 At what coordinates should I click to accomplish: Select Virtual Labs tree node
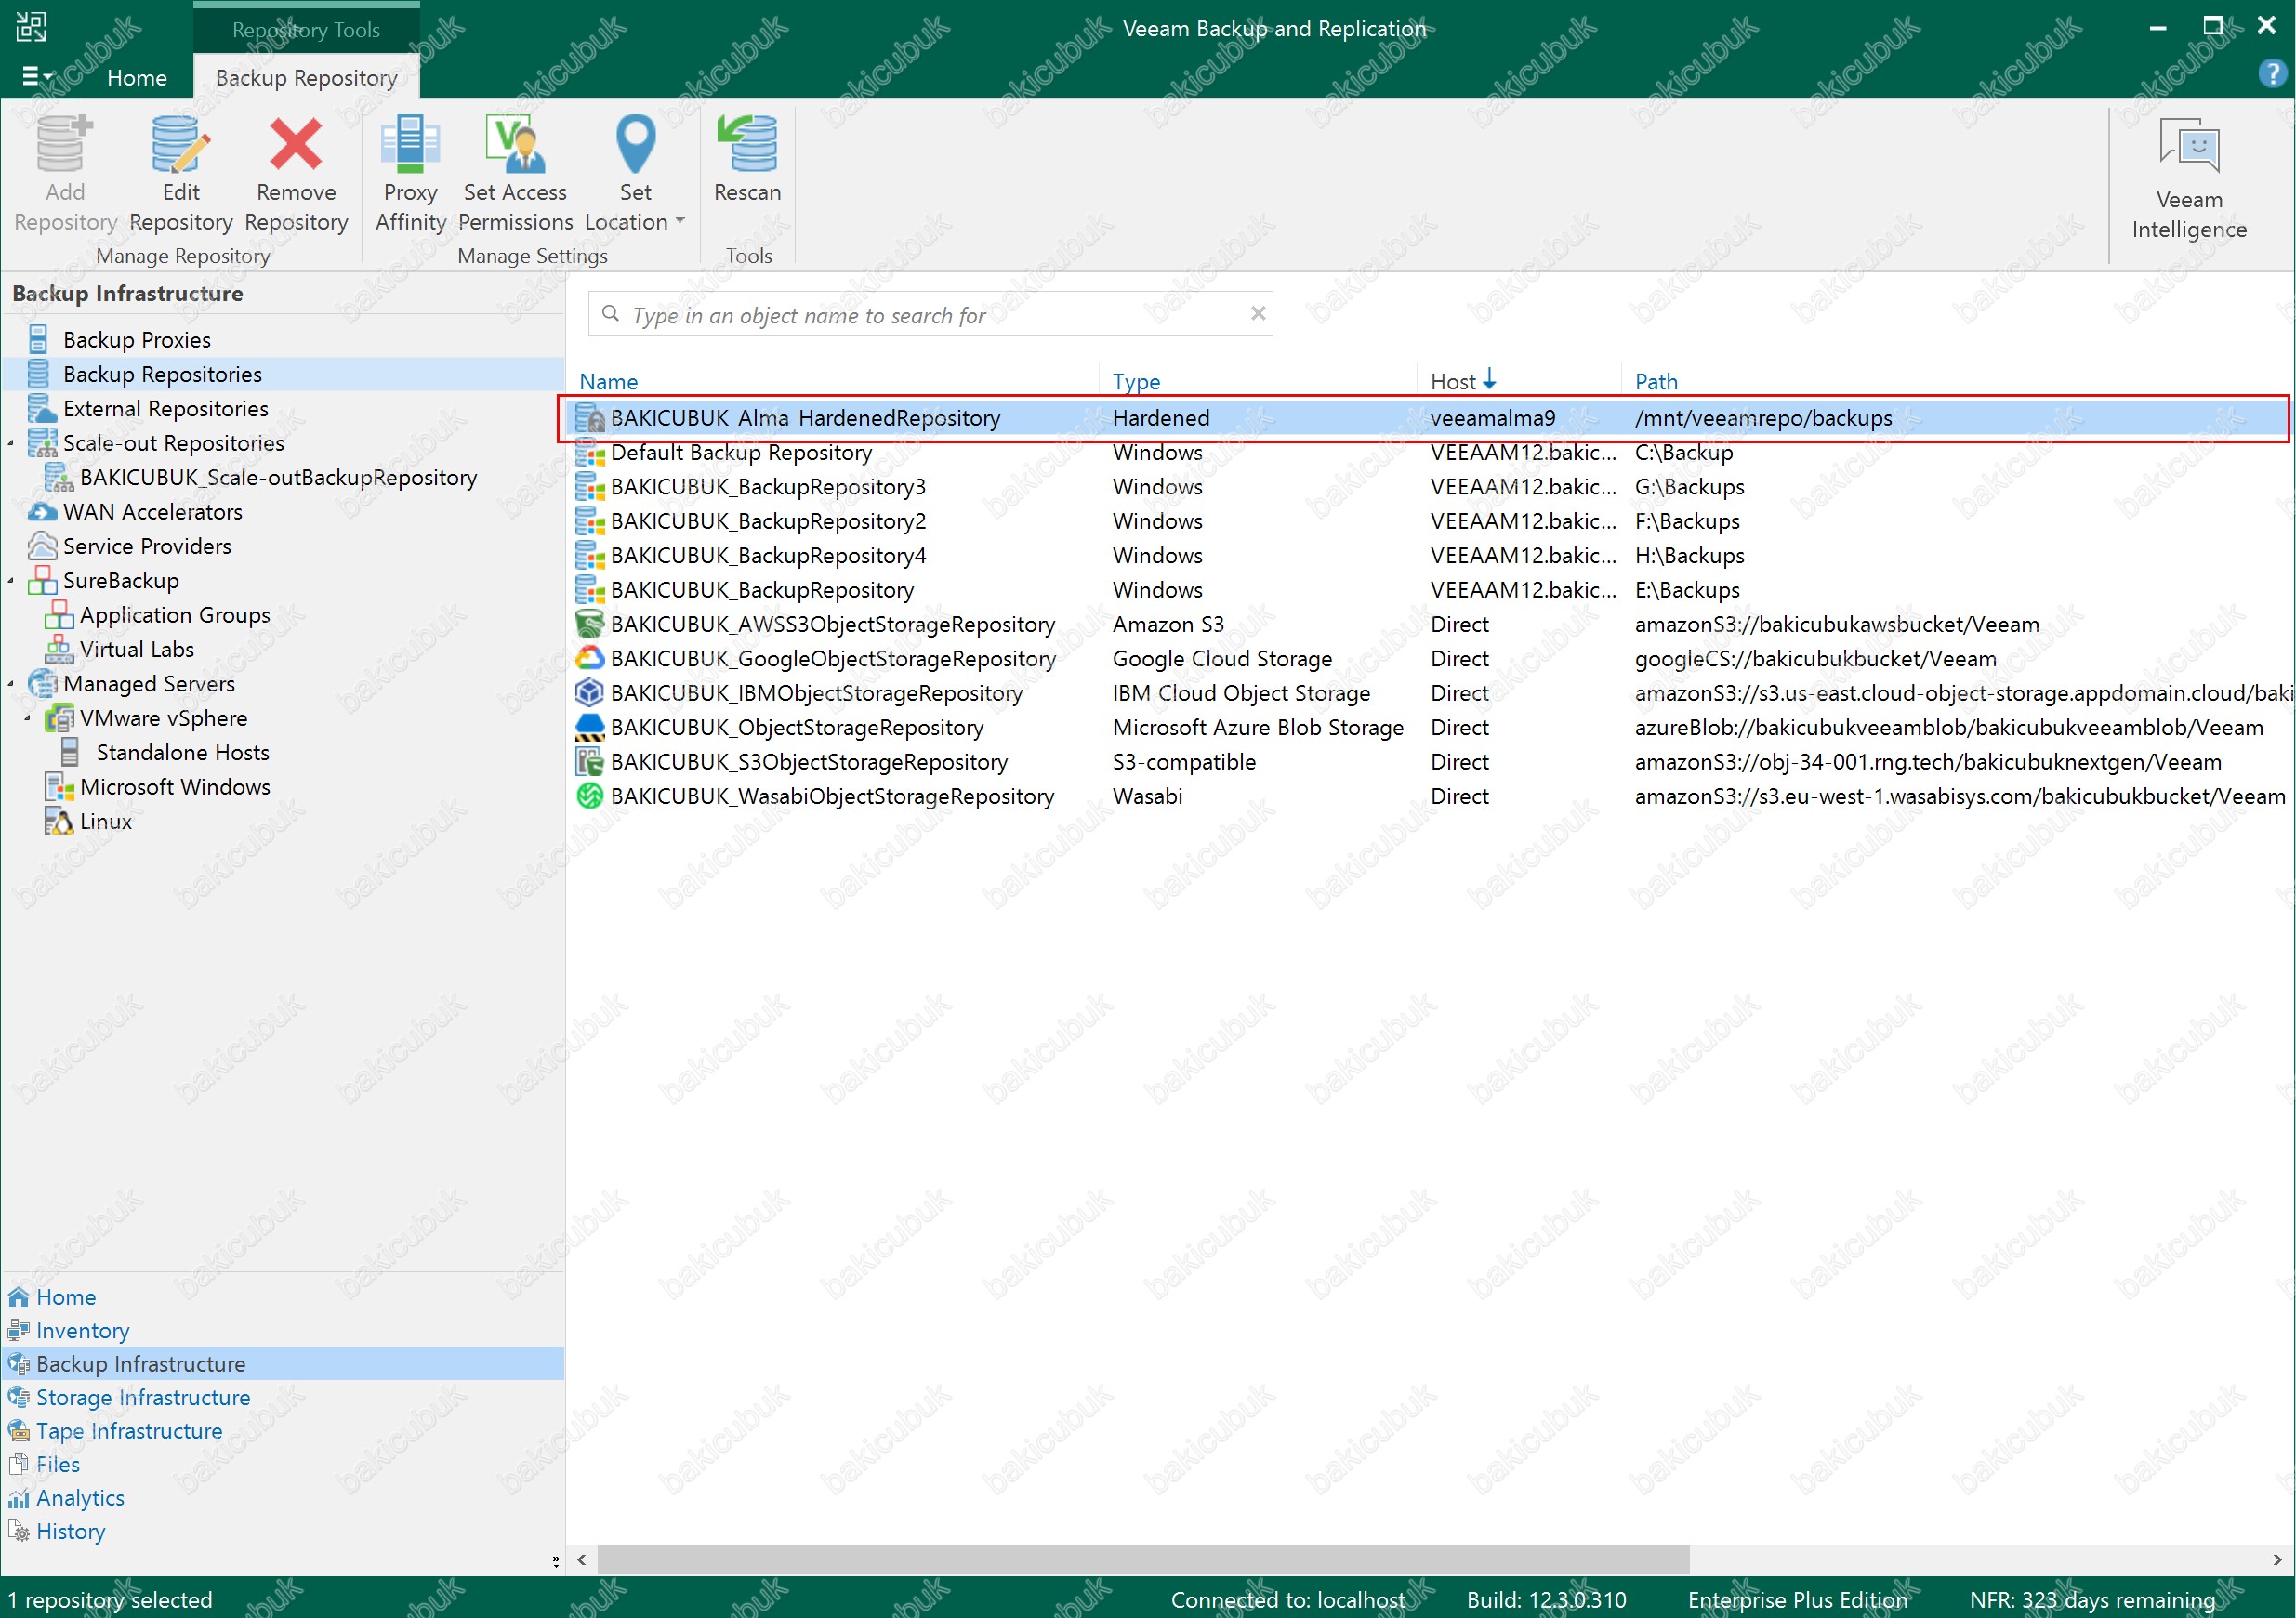(137, 649)
